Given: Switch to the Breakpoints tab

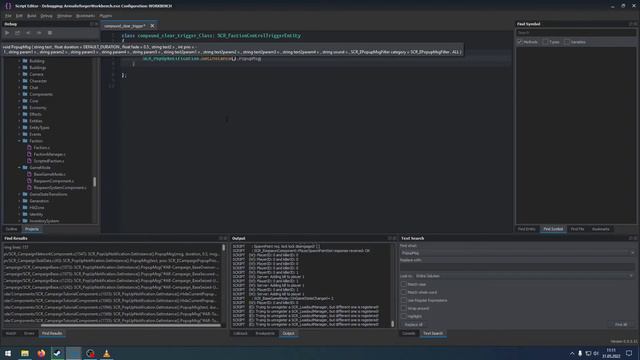Looking at the screenshot, I should 265,333.
